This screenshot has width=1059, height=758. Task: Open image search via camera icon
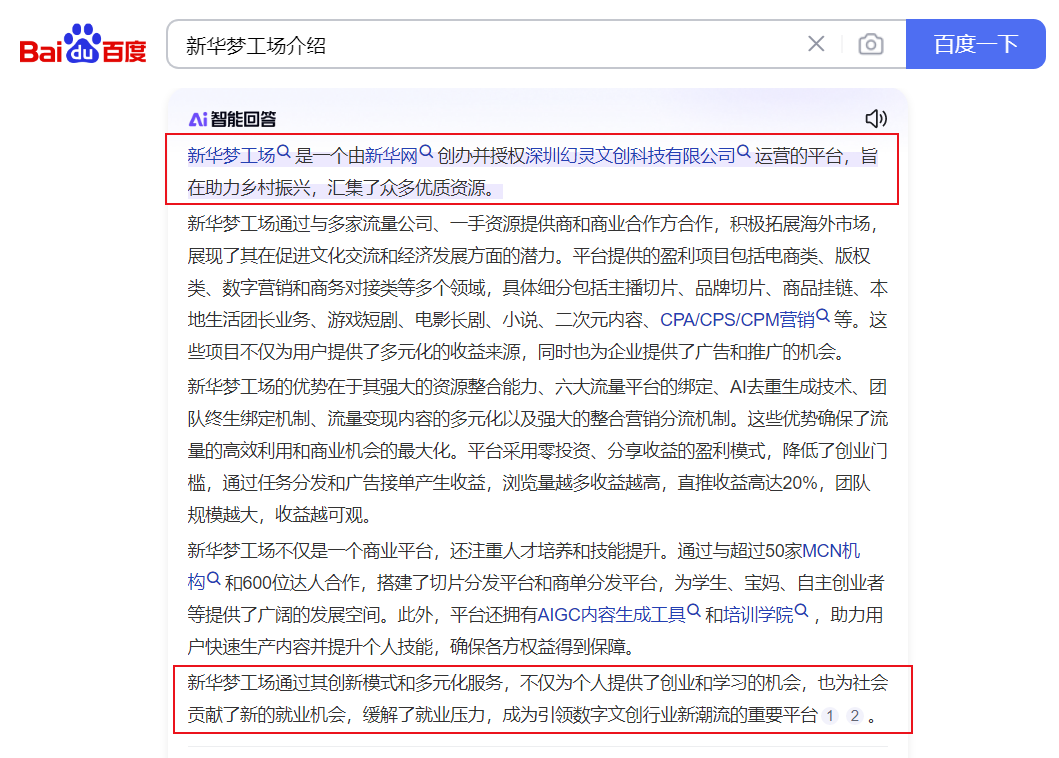click(871, 45)
